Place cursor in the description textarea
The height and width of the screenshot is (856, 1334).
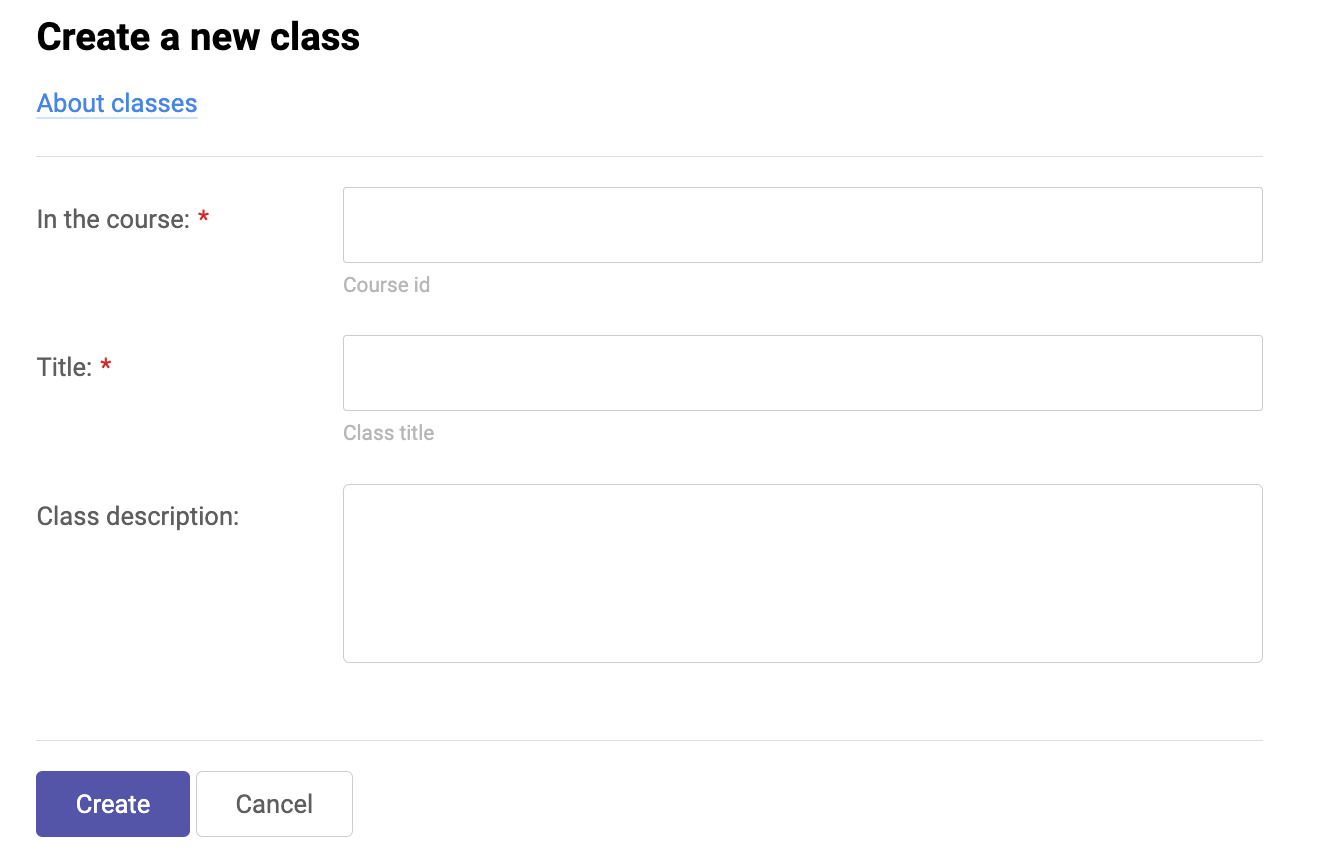point(800,572)
